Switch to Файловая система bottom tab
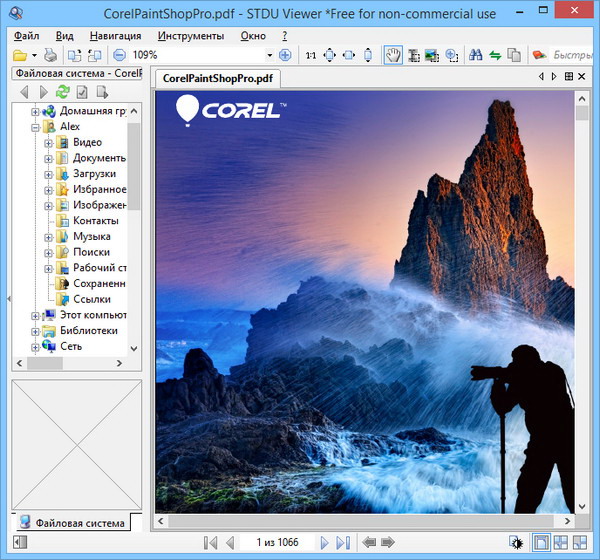 tap(72, 523)
